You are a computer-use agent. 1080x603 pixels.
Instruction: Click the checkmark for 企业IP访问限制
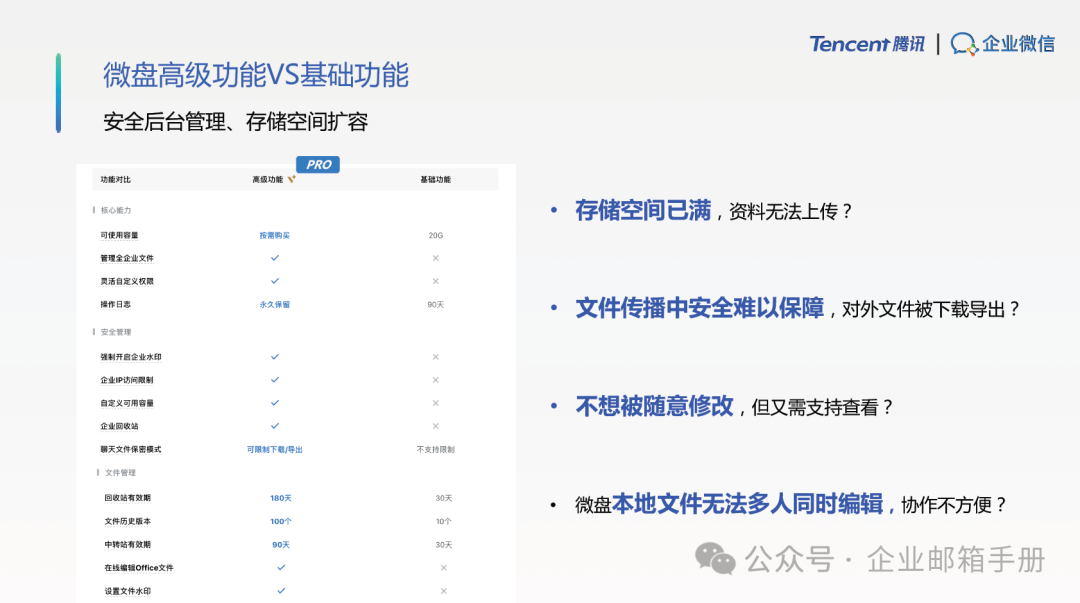[275, 380]
